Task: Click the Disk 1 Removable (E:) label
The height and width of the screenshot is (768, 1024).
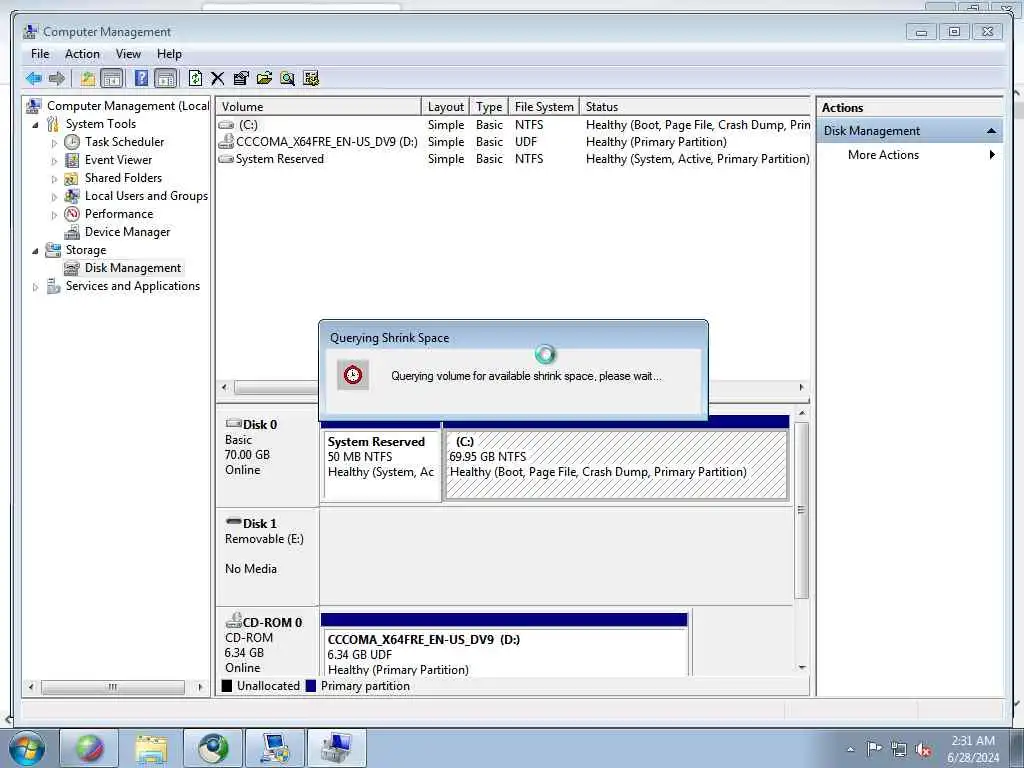Action: coord(267,556)
